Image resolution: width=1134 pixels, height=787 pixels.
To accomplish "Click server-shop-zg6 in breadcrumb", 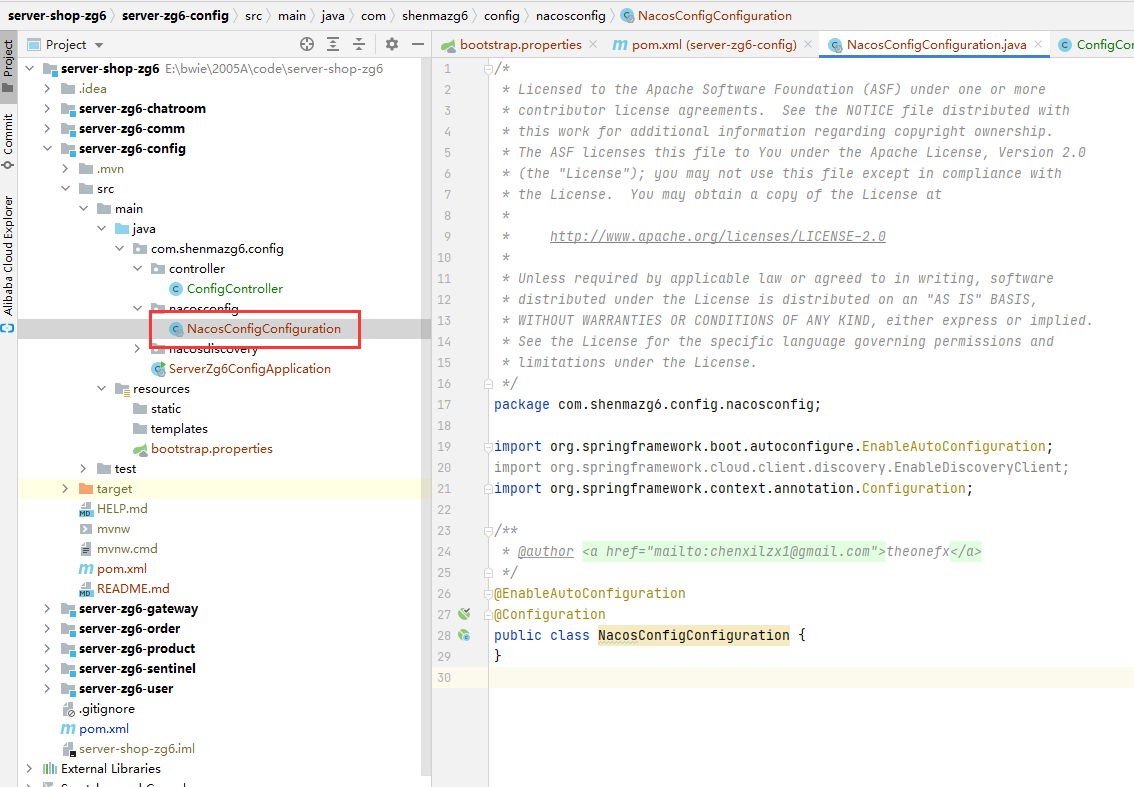I will pyautogui.click(x=56, y=16).
